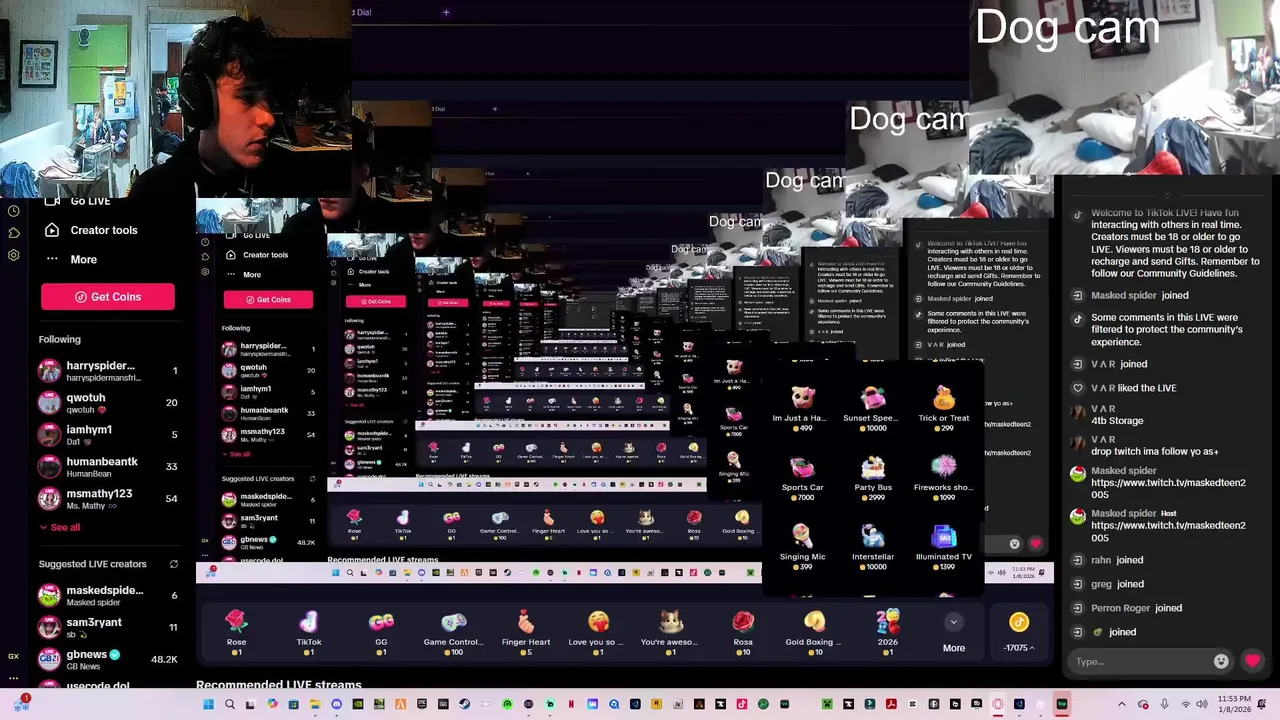Open qwotuh following account
1280x720 pixels.
[108, 403]
